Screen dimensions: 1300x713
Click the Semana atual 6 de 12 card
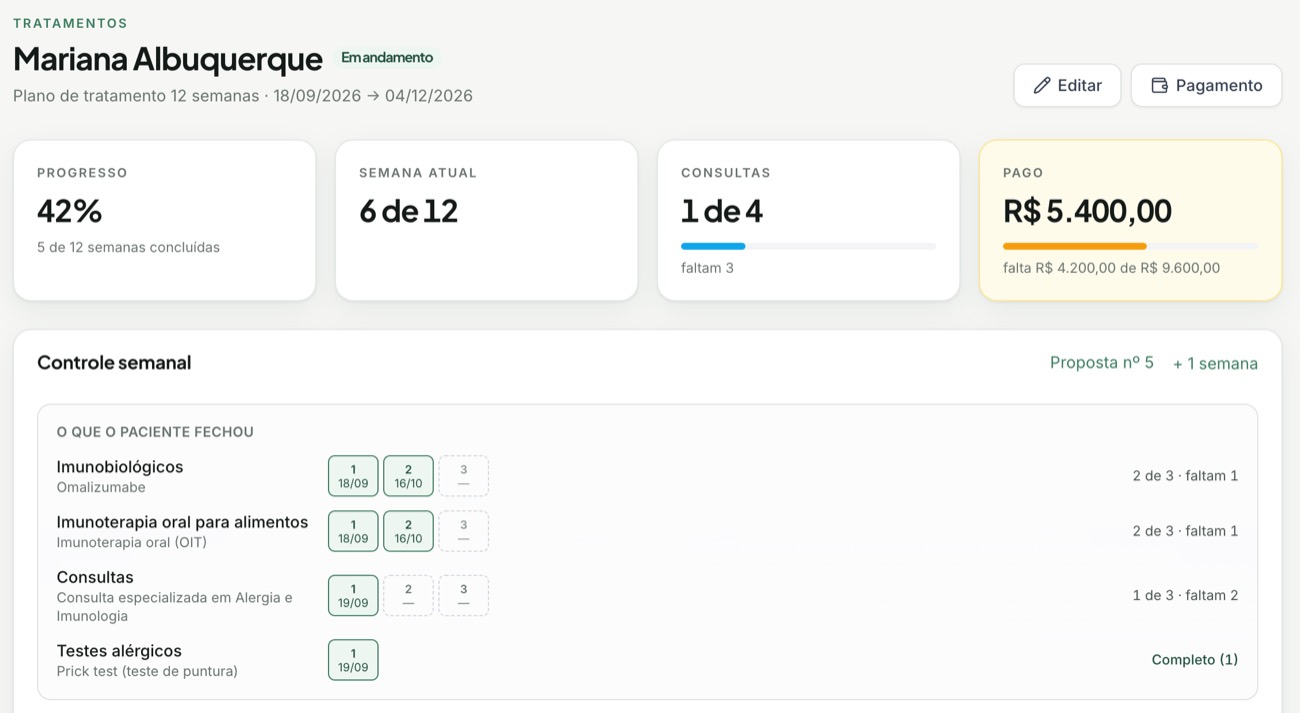[487, 220]
